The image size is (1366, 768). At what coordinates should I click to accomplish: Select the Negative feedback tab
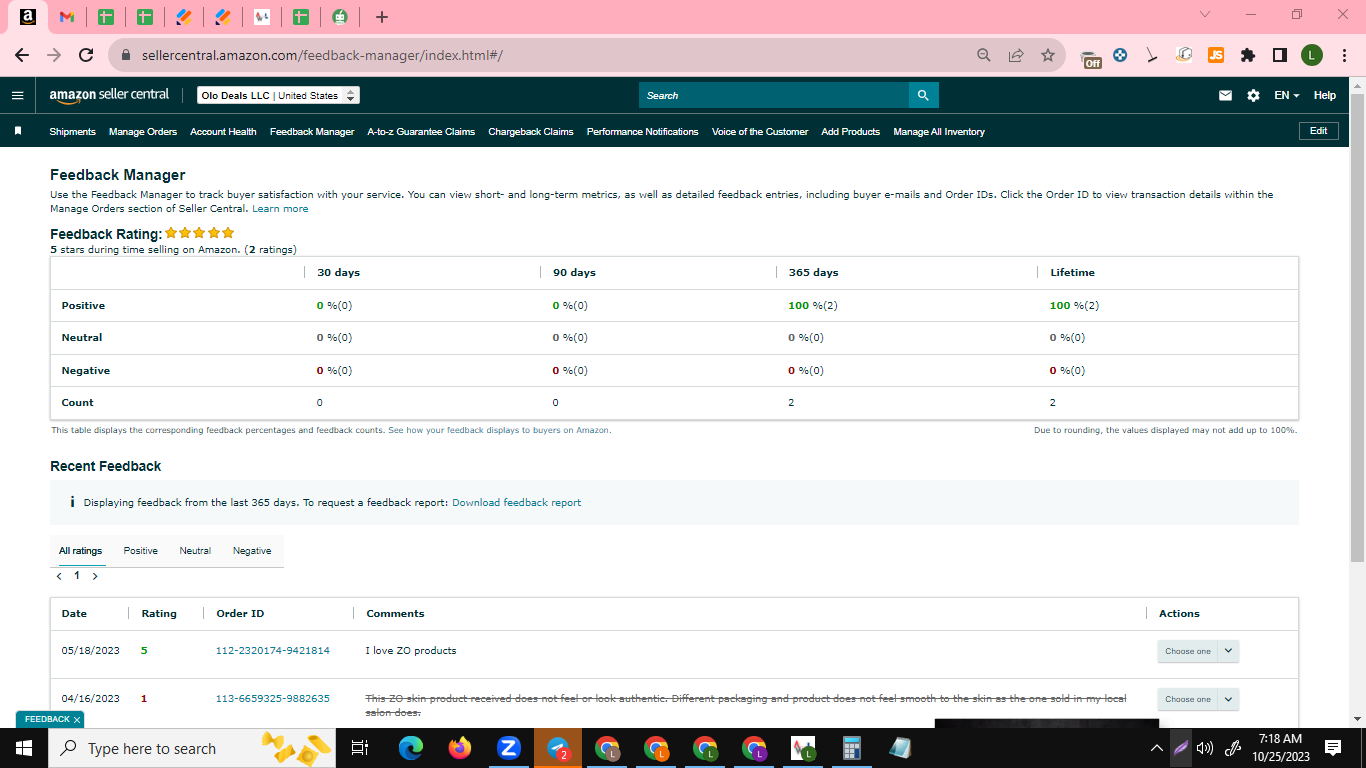(x=252, y=551)
